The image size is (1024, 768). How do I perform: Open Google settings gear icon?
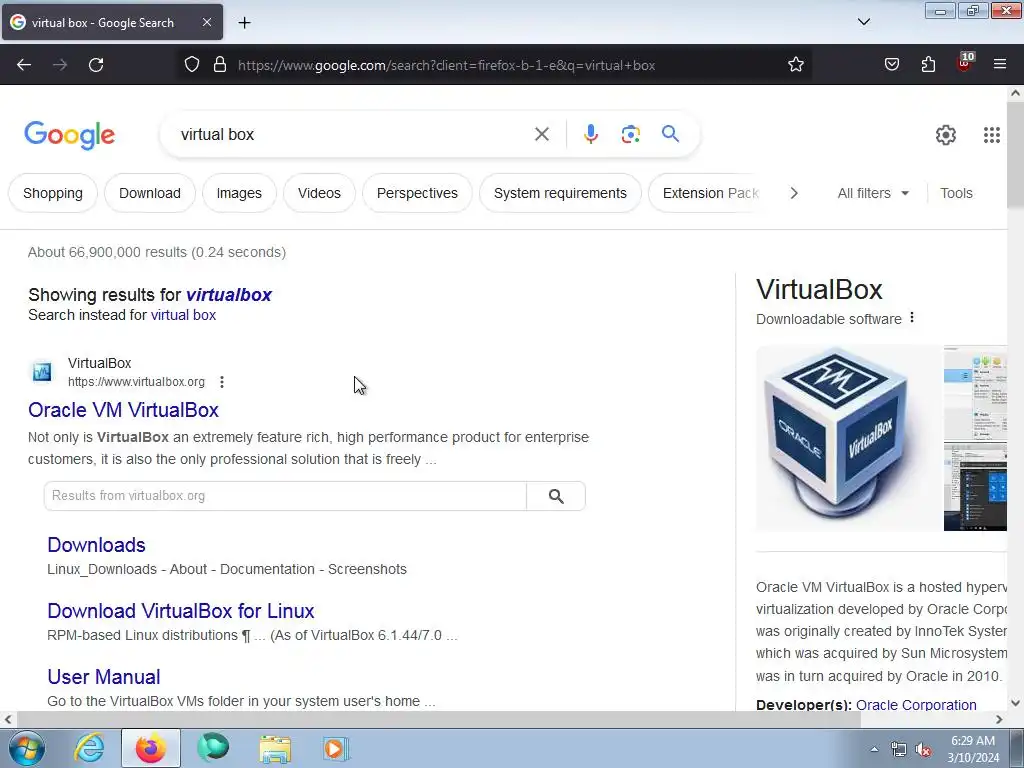tap(946, 135)
